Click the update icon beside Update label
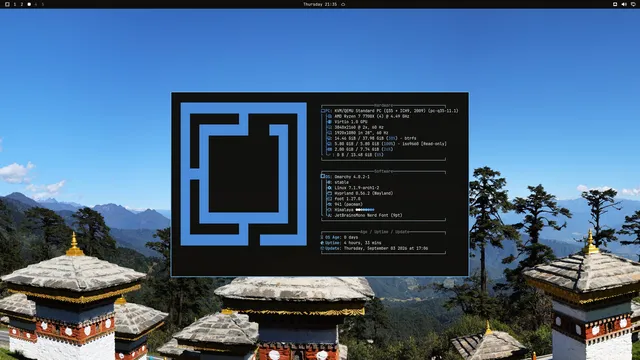 [322, 248]
